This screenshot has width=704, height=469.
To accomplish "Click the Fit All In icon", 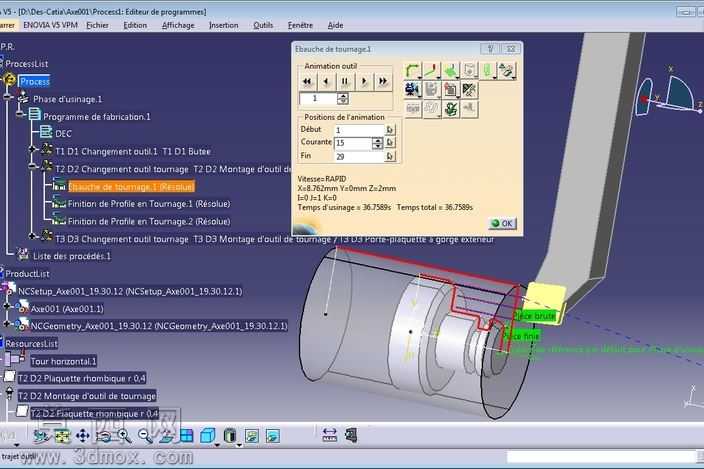I will (62, 436).
